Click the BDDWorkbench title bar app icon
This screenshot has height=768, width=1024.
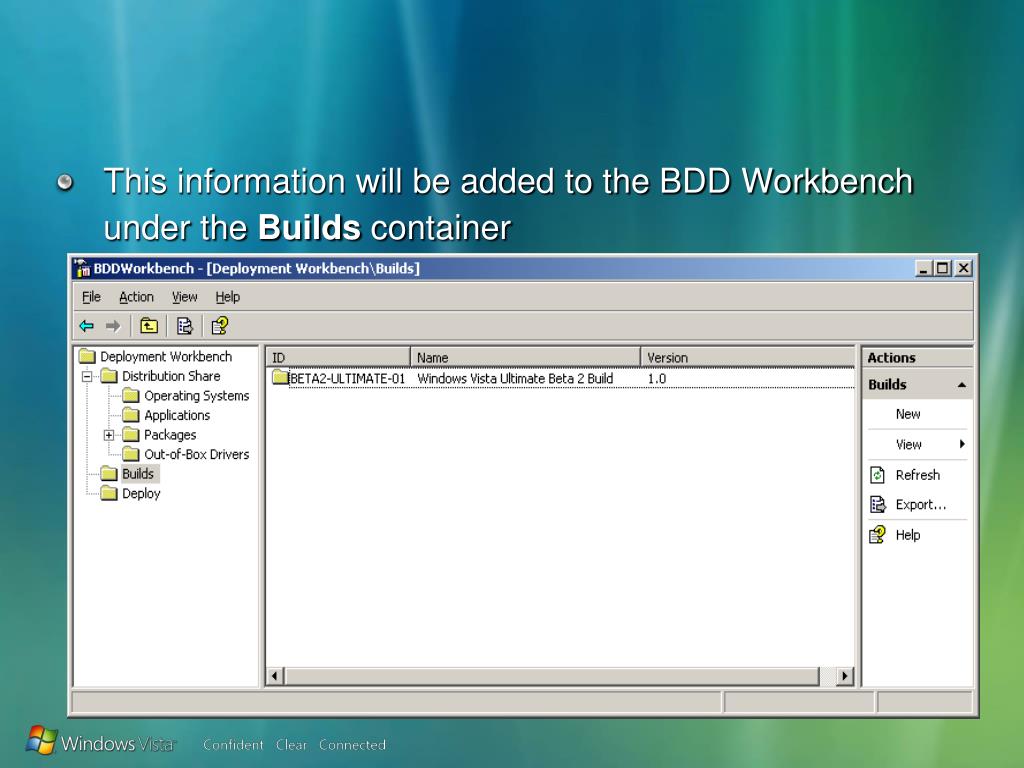tap(82, 268)
